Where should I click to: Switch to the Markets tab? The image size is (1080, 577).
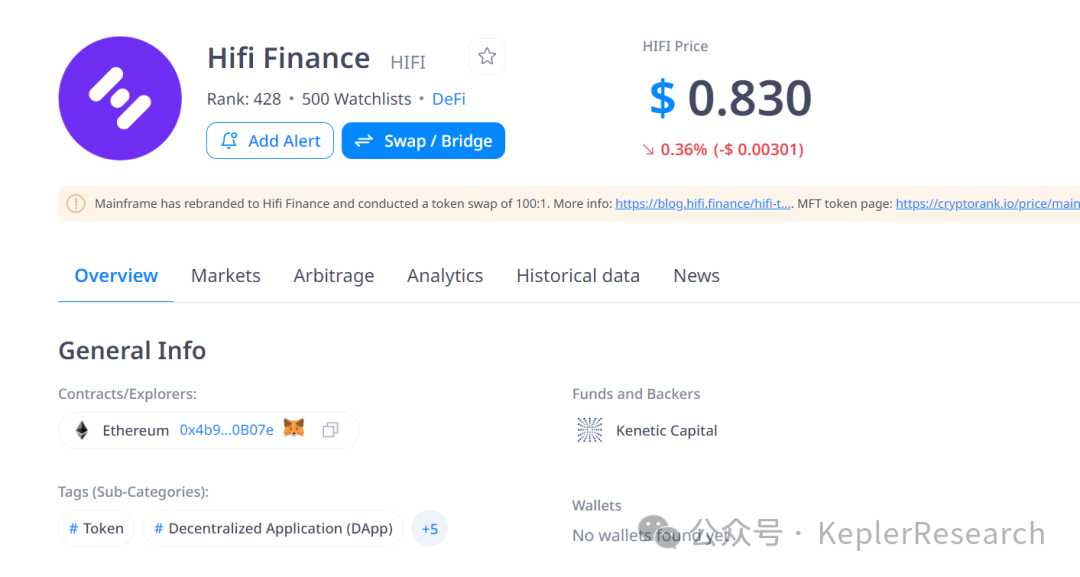226,276
